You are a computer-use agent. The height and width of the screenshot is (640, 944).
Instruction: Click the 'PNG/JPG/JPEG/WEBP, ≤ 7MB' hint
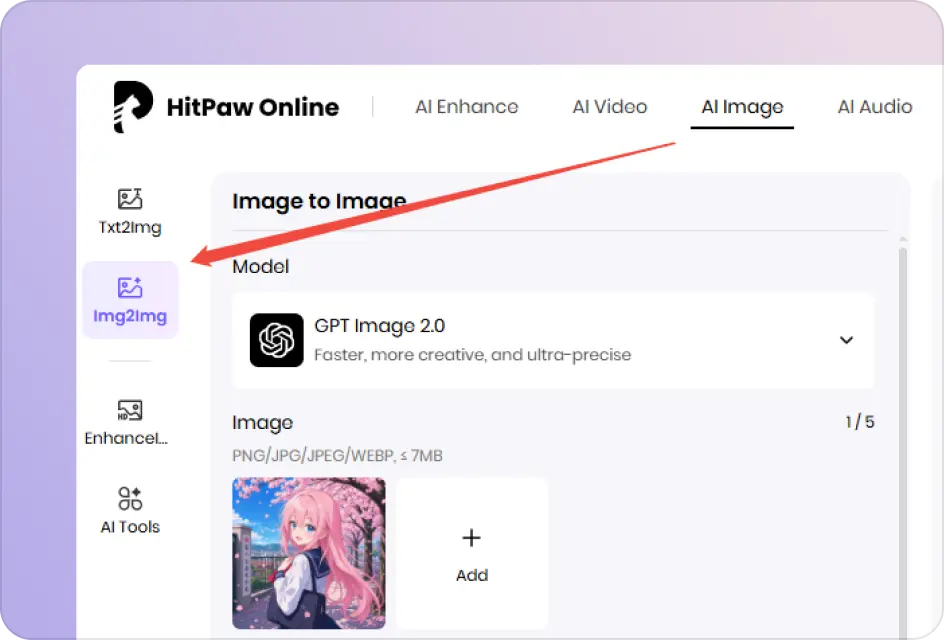pyautogui.click(x=337, y=456)
